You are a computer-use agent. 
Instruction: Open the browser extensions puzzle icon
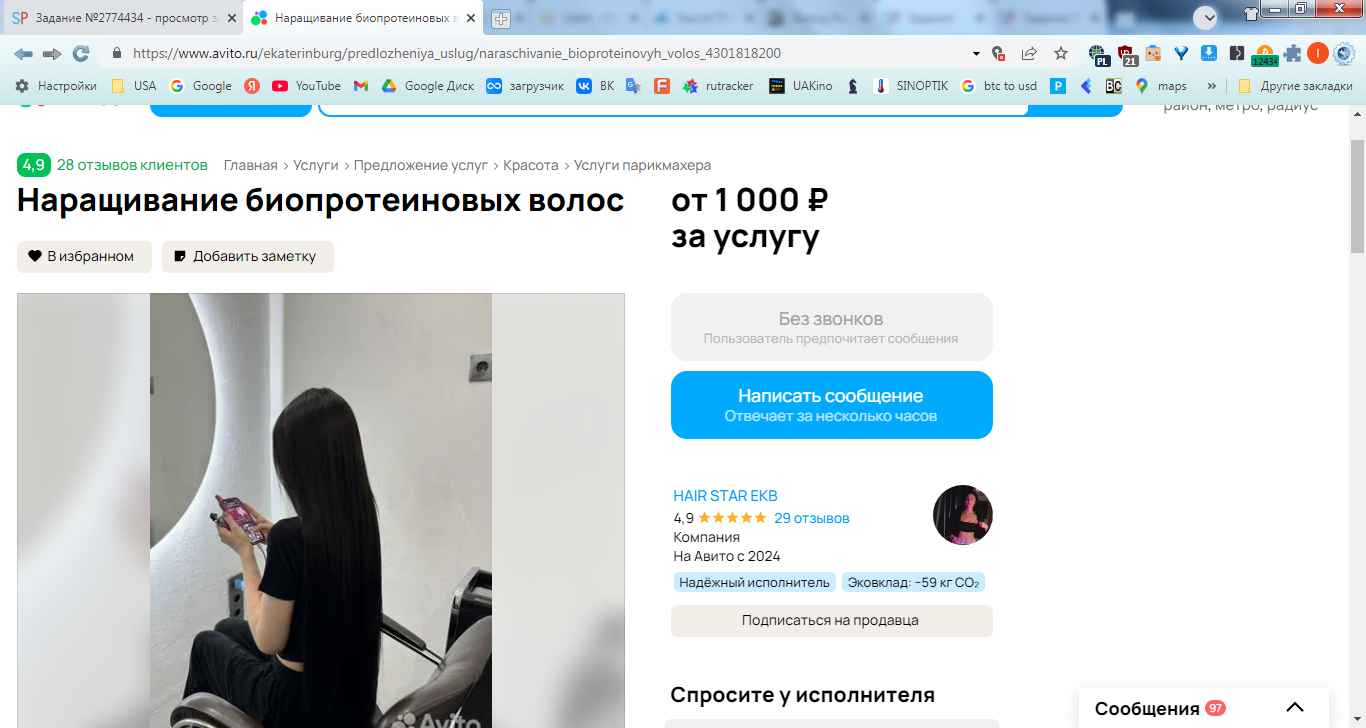(1292, 53)
